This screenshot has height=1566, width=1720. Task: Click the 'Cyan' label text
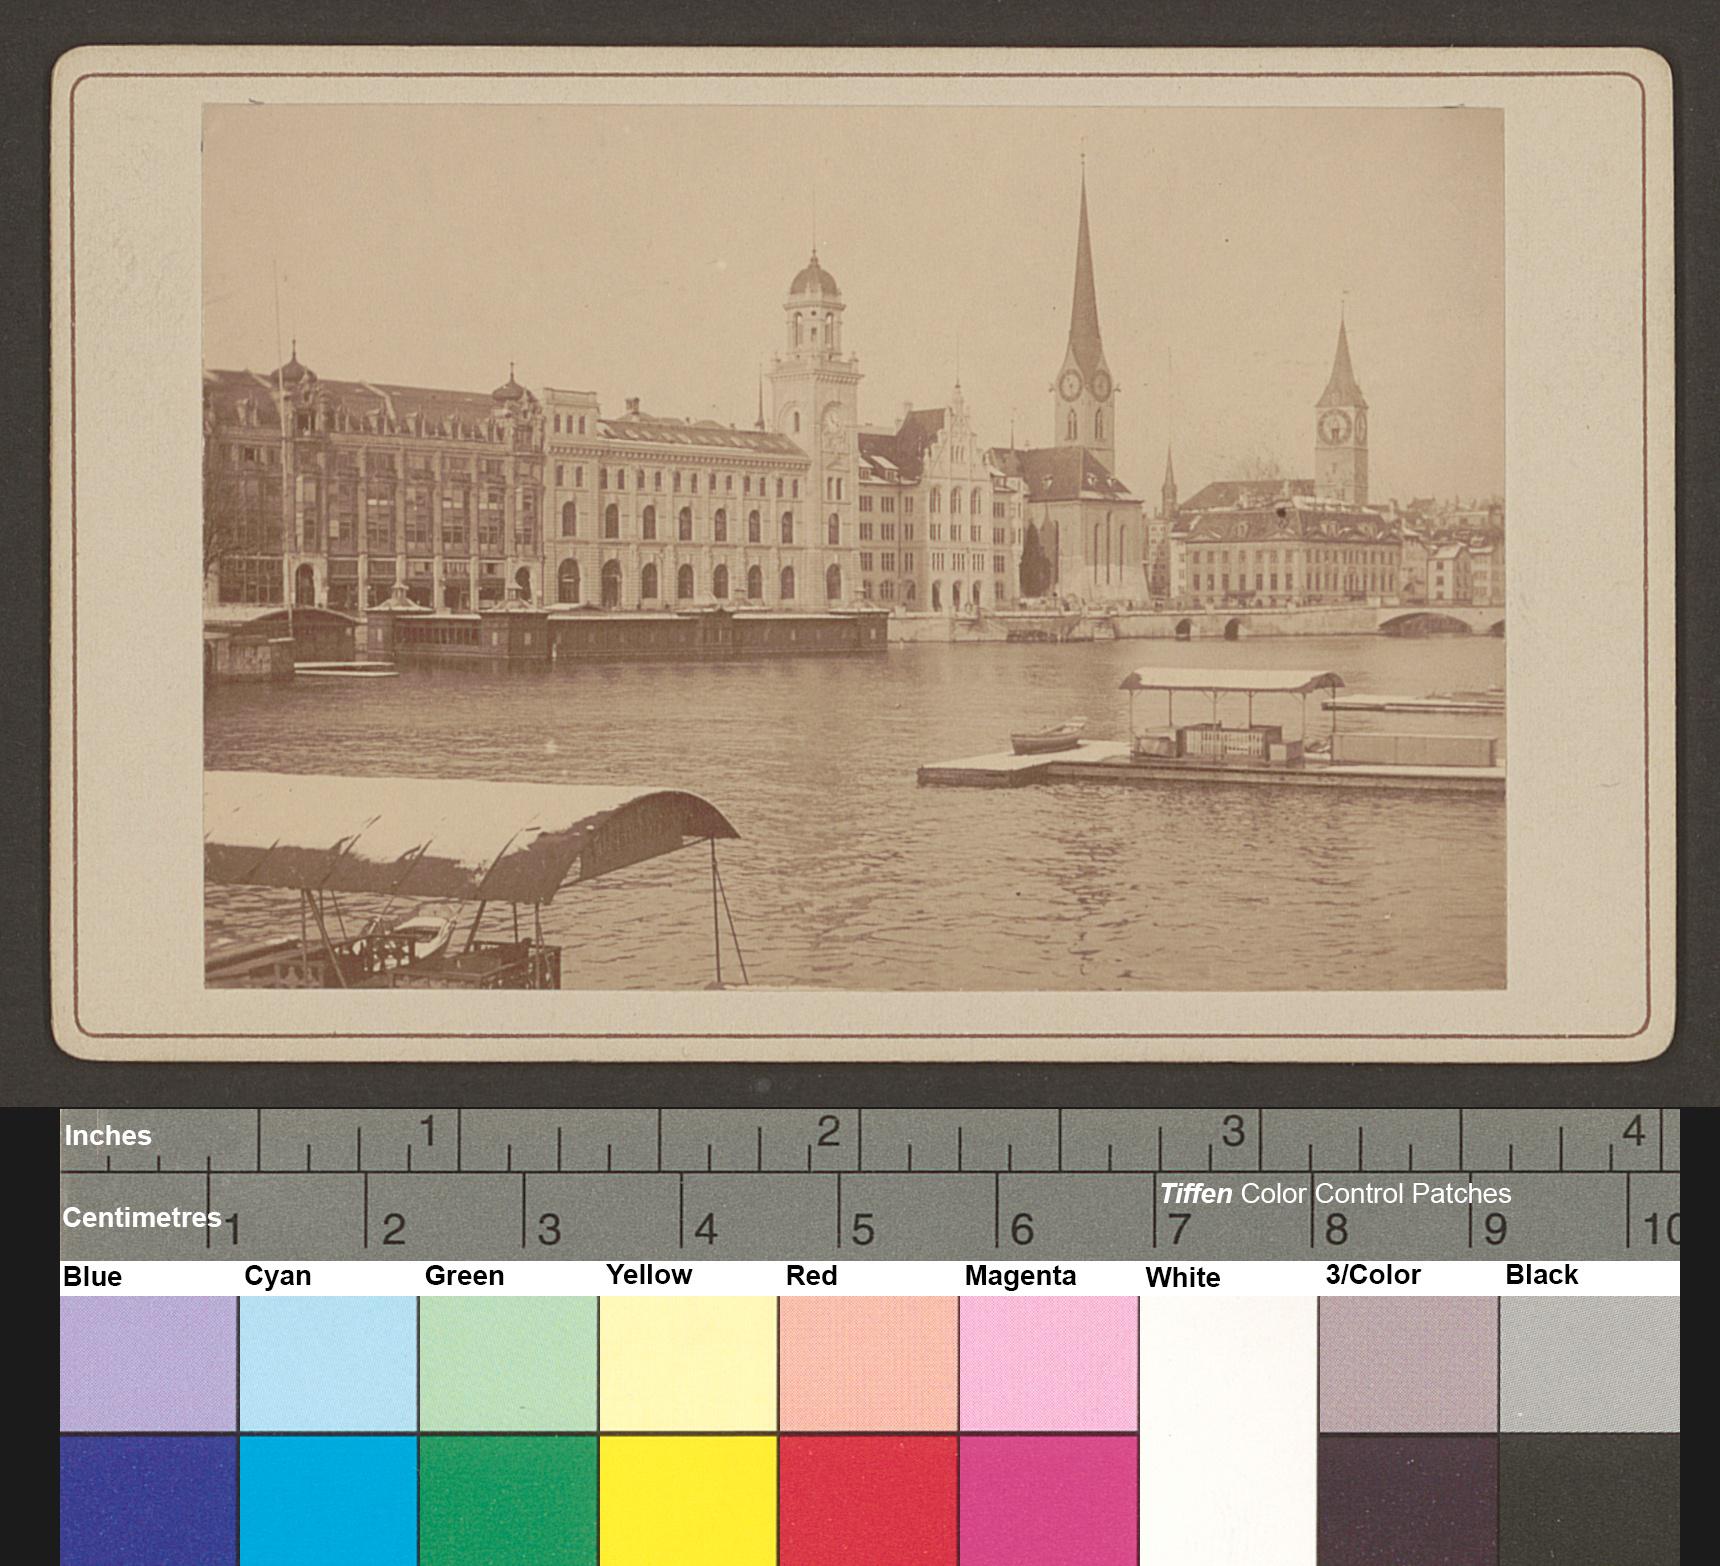pyautogui.click(x=277, y=1276)
